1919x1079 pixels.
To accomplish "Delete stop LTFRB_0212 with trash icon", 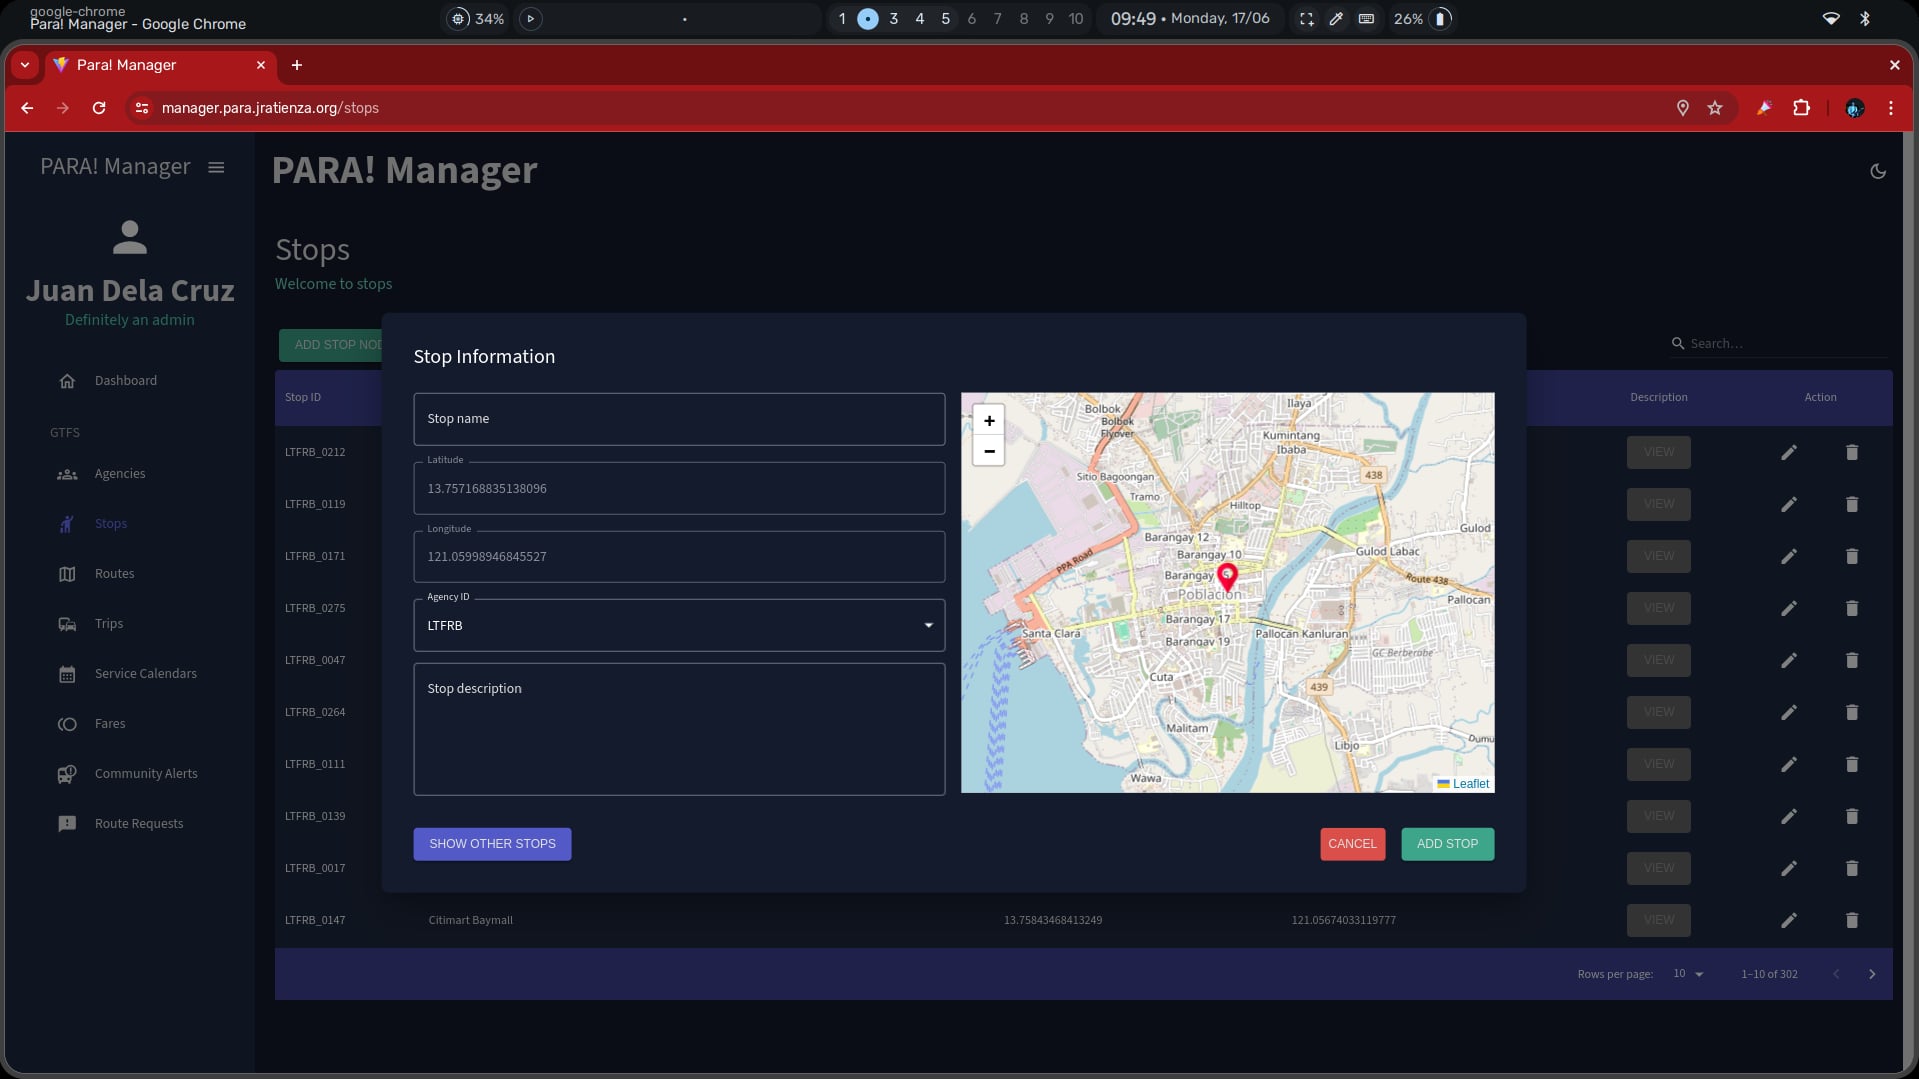I will point(1851,453).
